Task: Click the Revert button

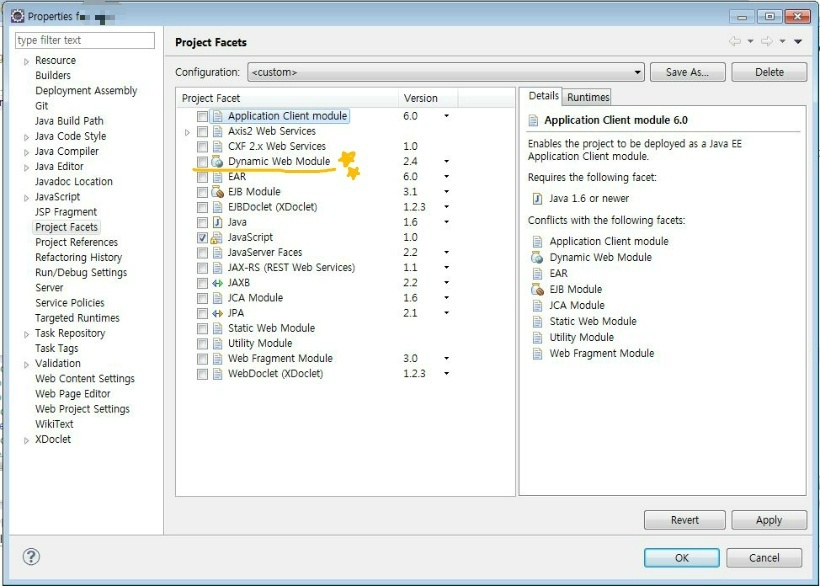Action: click(685, 520)
